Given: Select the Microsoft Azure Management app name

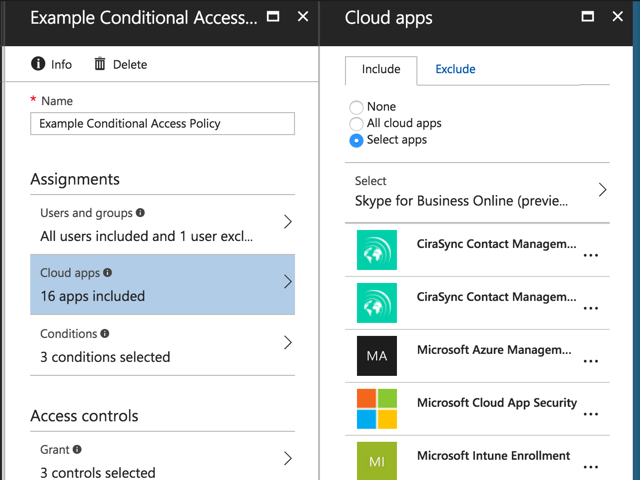Looking at the screenshot, I should click(x=494, y=350).
